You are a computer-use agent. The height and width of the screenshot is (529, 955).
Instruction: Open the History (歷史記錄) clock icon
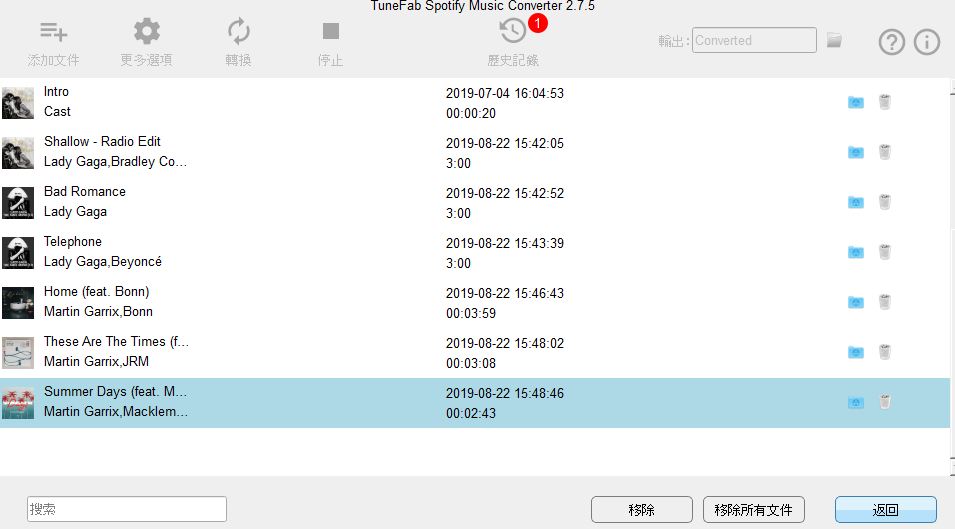(512, 31)
